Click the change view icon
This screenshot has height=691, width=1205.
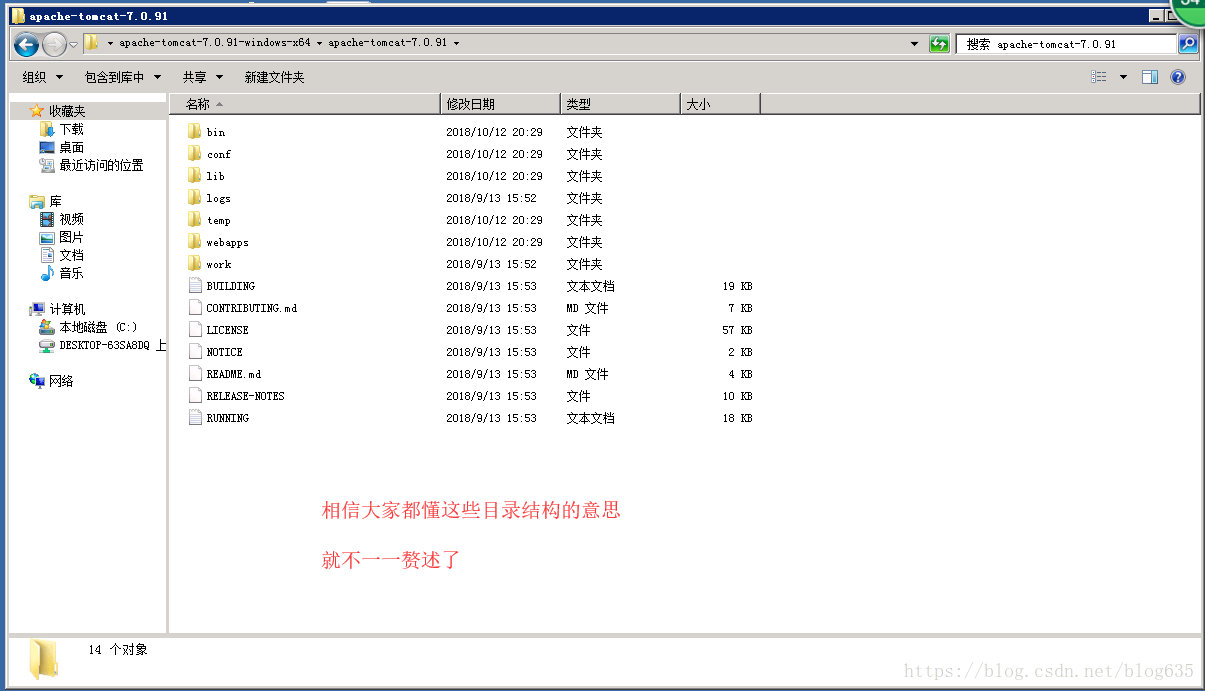point(1100,77)
